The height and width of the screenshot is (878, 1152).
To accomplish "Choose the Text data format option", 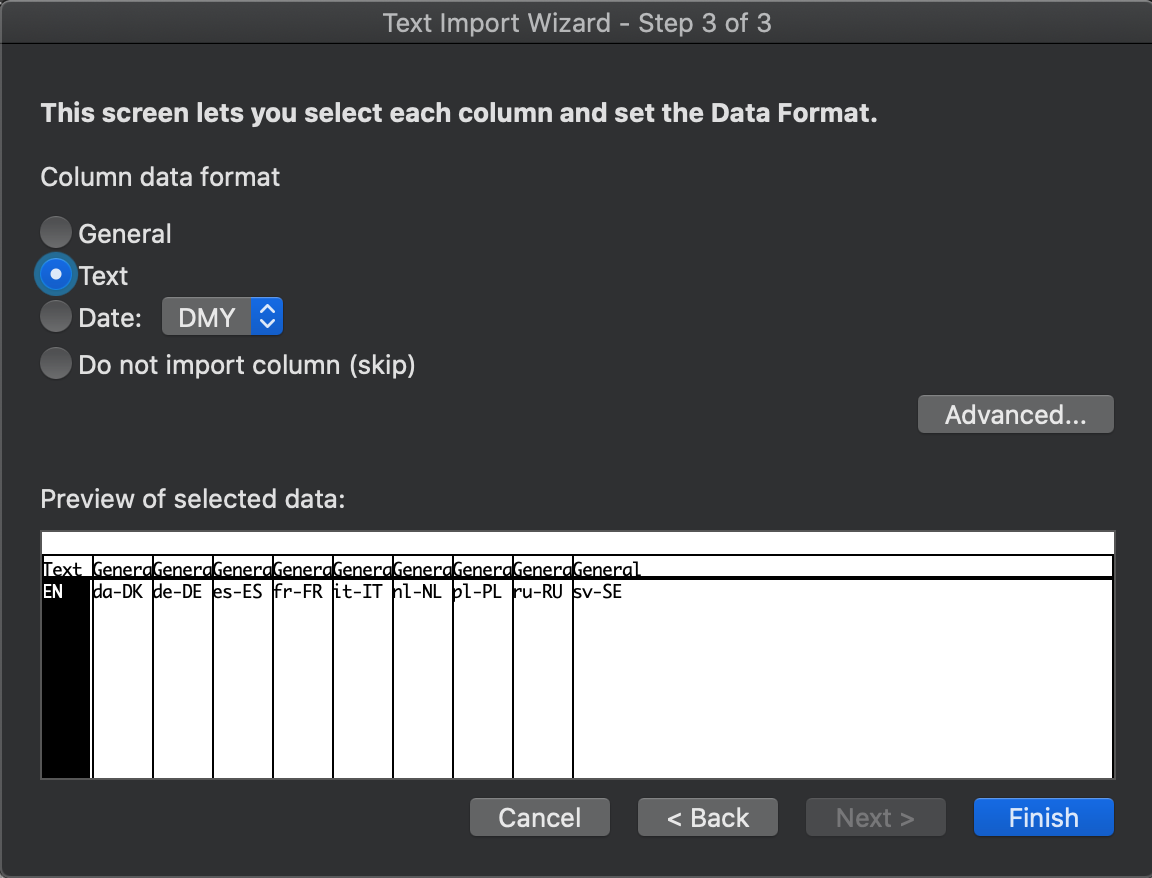I will [56, 275].
